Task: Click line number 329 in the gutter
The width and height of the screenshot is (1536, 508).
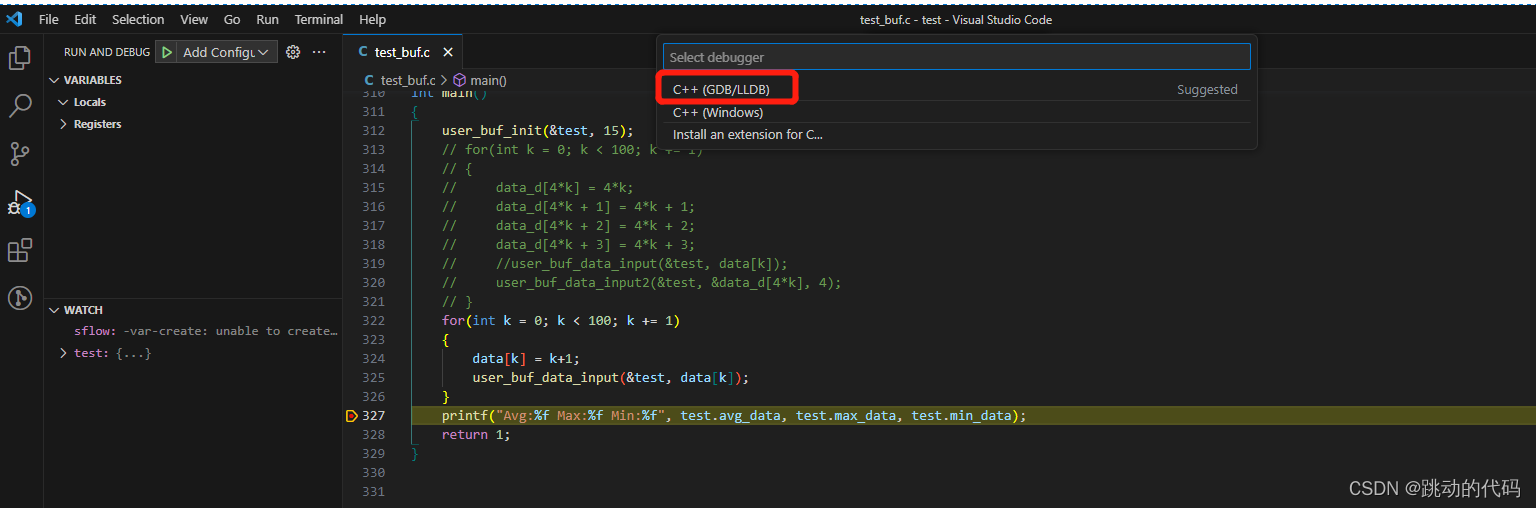Action: click(373, 454)
